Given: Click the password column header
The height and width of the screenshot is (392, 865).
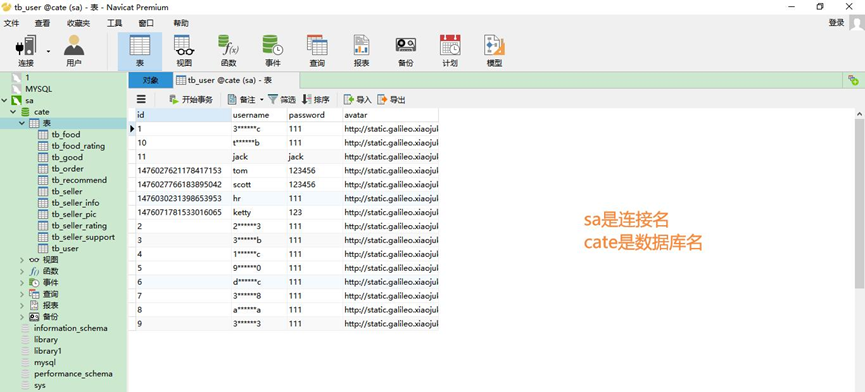Looking at the screenshot, I should (x=314, y=115).
